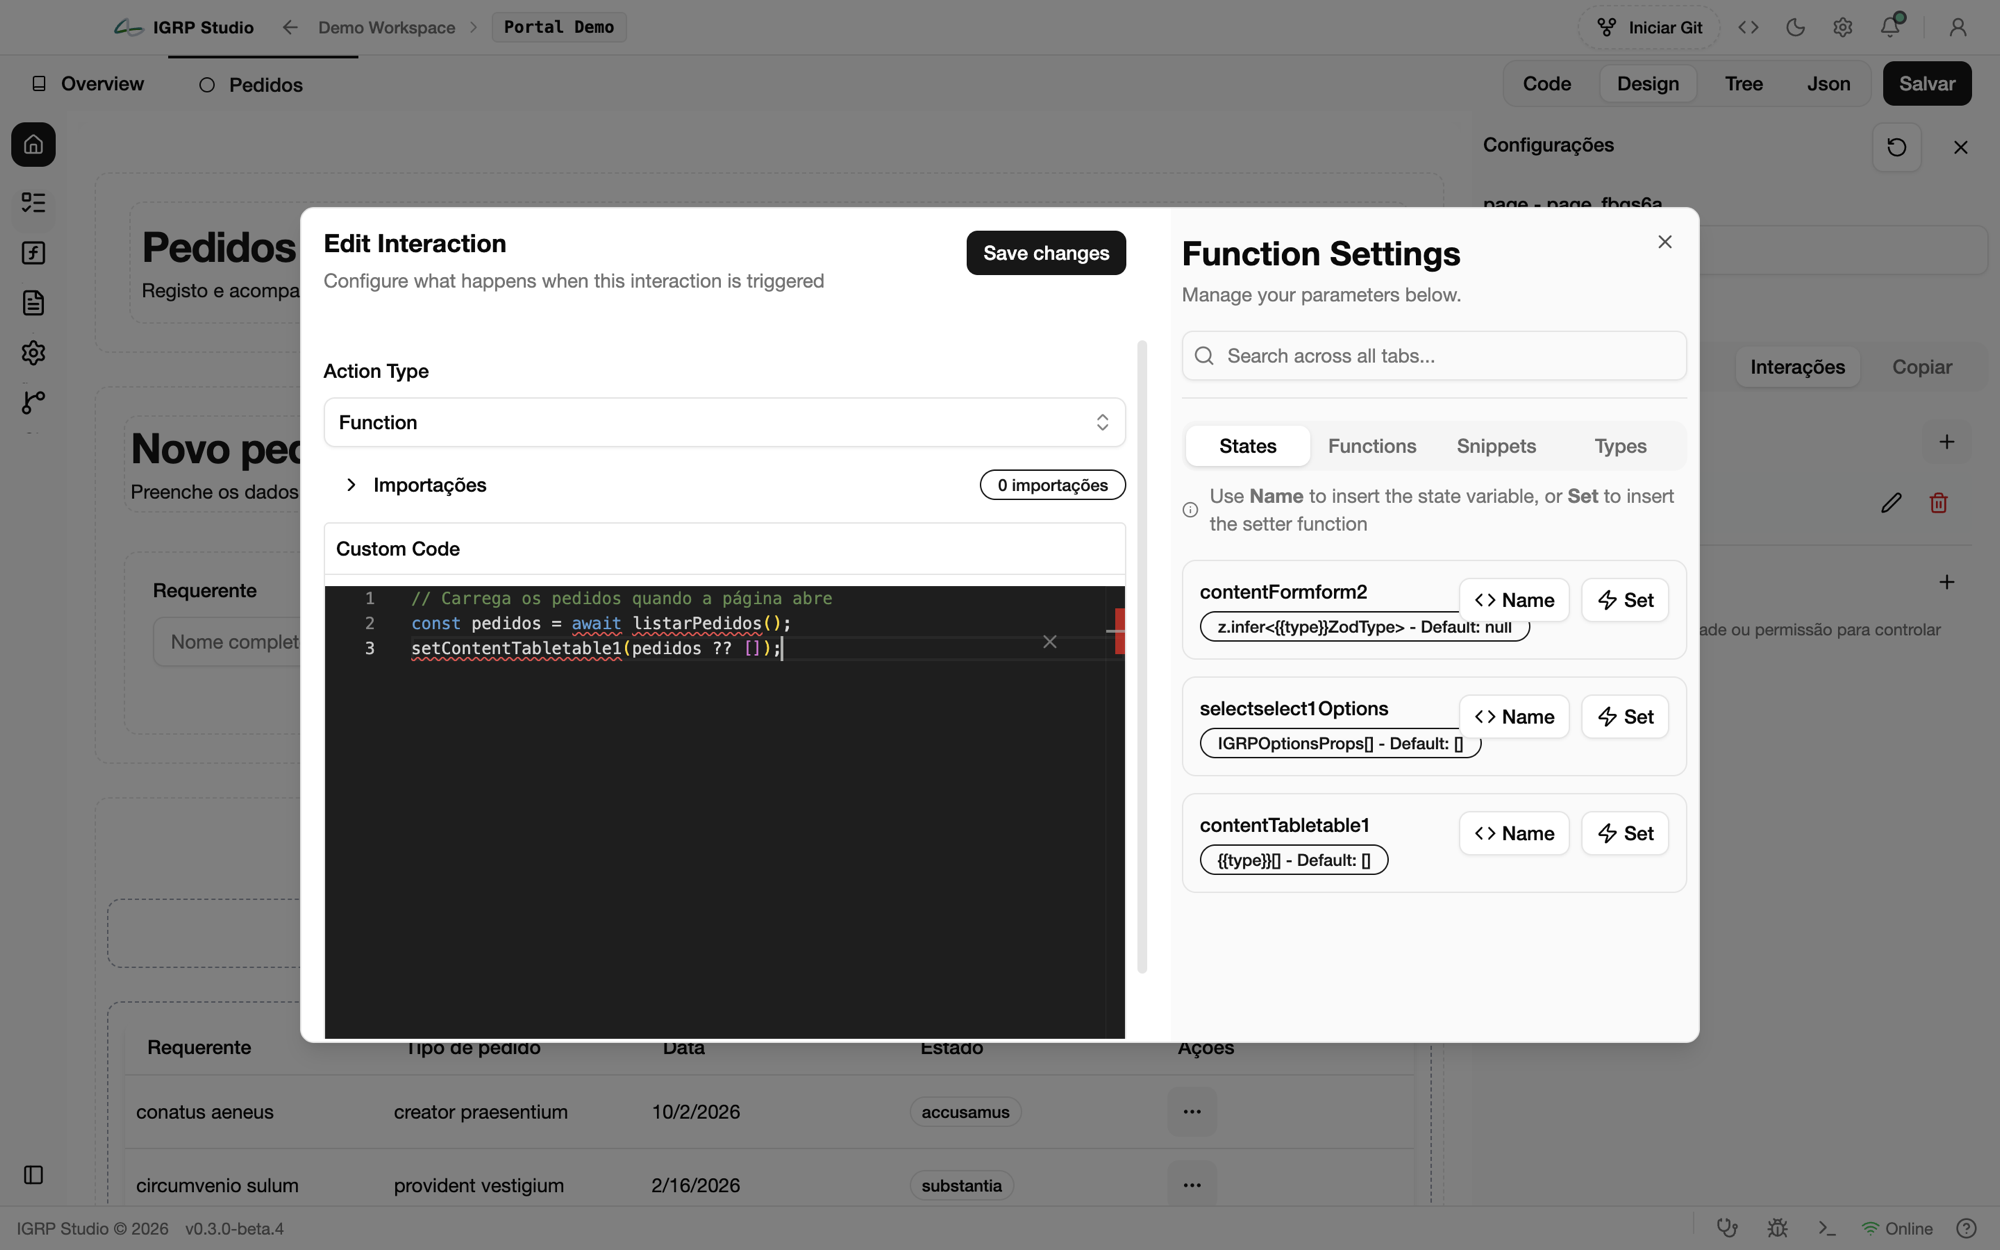Insert contentFormform2 Name variable
This screenshot has height=1250, width=2000.
coord(1514,600)
